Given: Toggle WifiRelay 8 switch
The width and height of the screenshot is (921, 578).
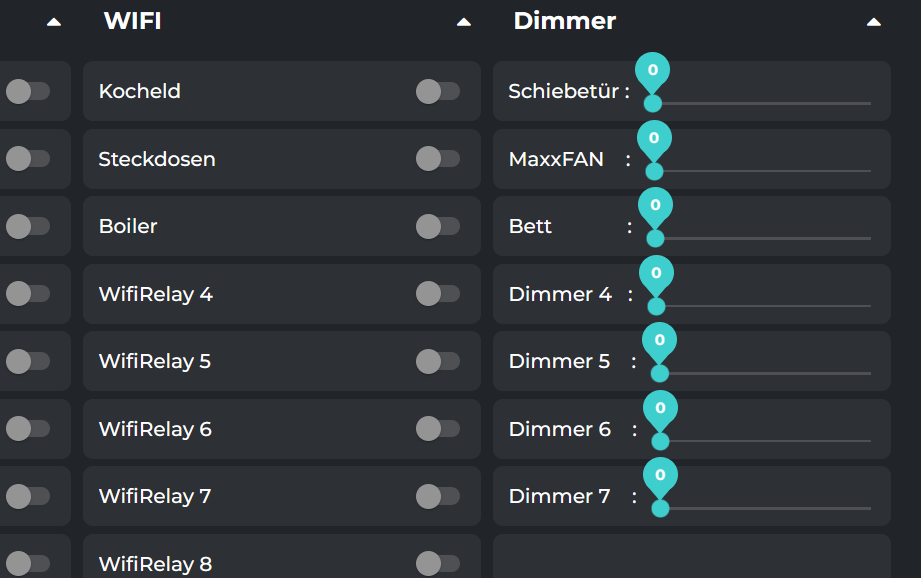Looking at the screenshot, I should pos(437,564).
